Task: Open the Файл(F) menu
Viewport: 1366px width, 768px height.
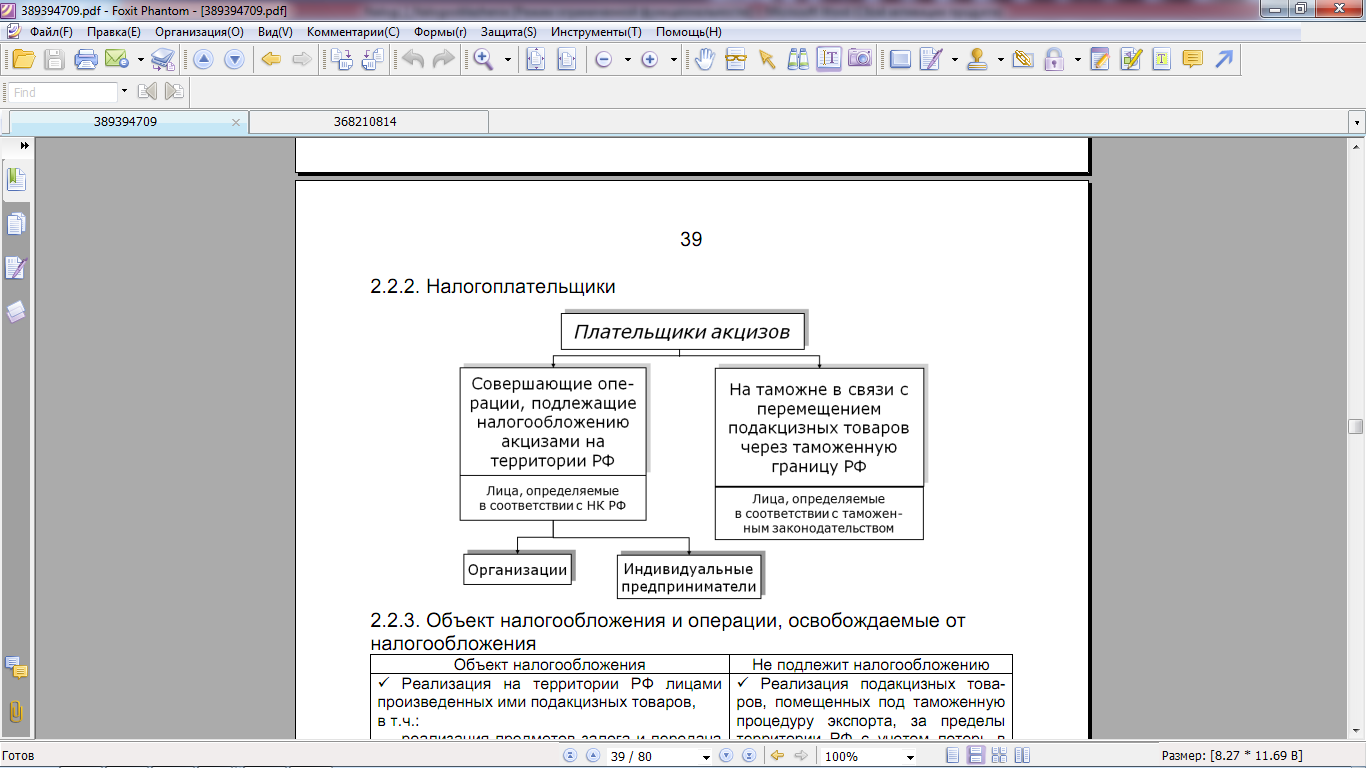Action: [51, 32]
